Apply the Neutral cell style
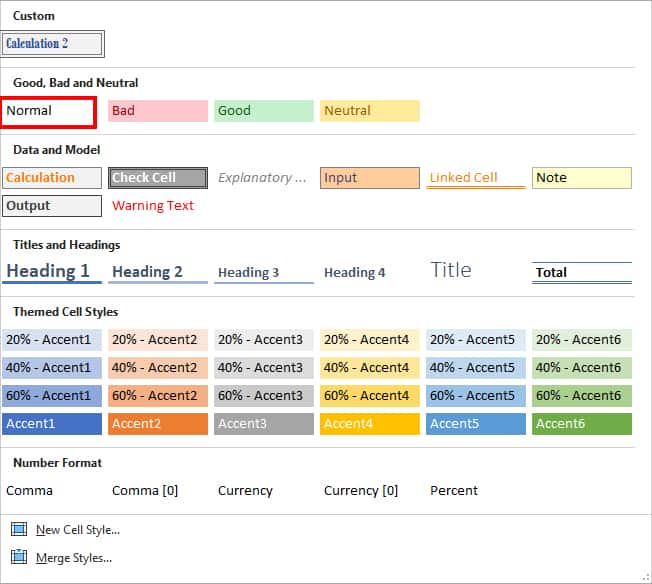The image size is (652, 584). click(370, 111)
